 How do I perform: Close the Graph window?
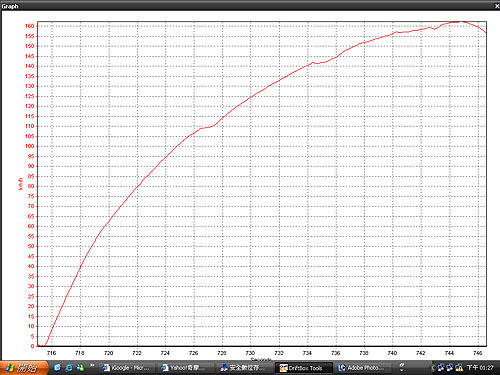pyautogui.click(x=497, y=6)
